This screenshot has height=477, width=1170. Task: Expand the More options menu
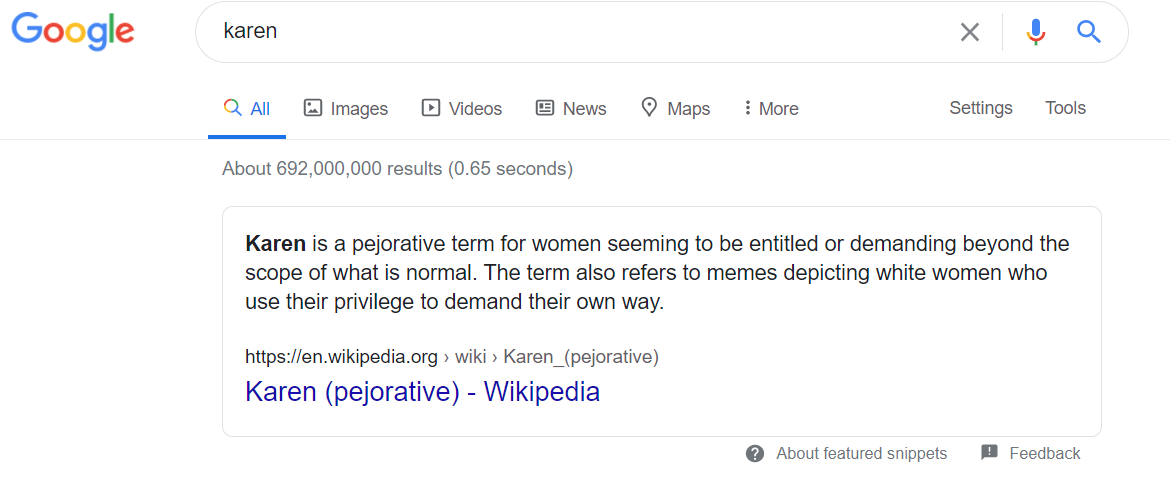771,109
